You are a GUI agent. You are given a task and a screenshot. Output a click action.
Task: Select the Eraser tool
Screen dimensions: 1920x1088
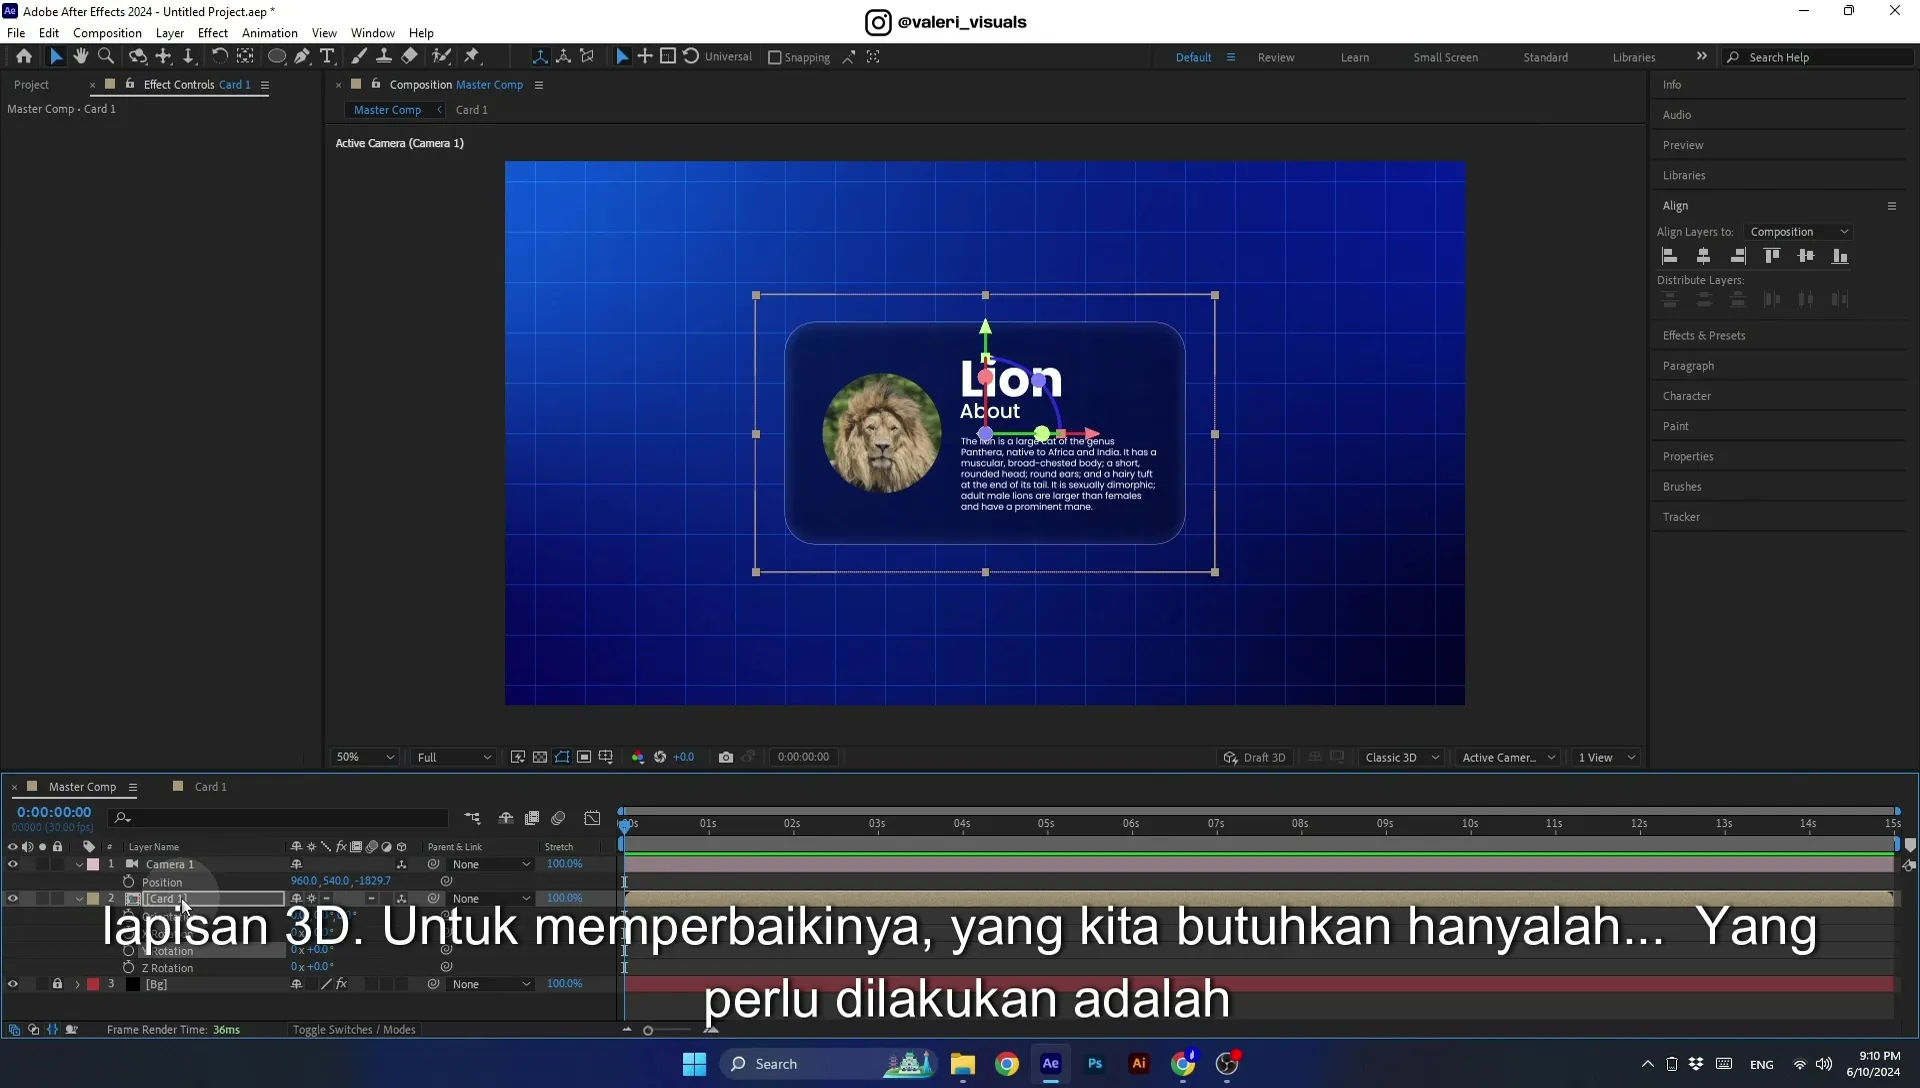coord(410,57)
